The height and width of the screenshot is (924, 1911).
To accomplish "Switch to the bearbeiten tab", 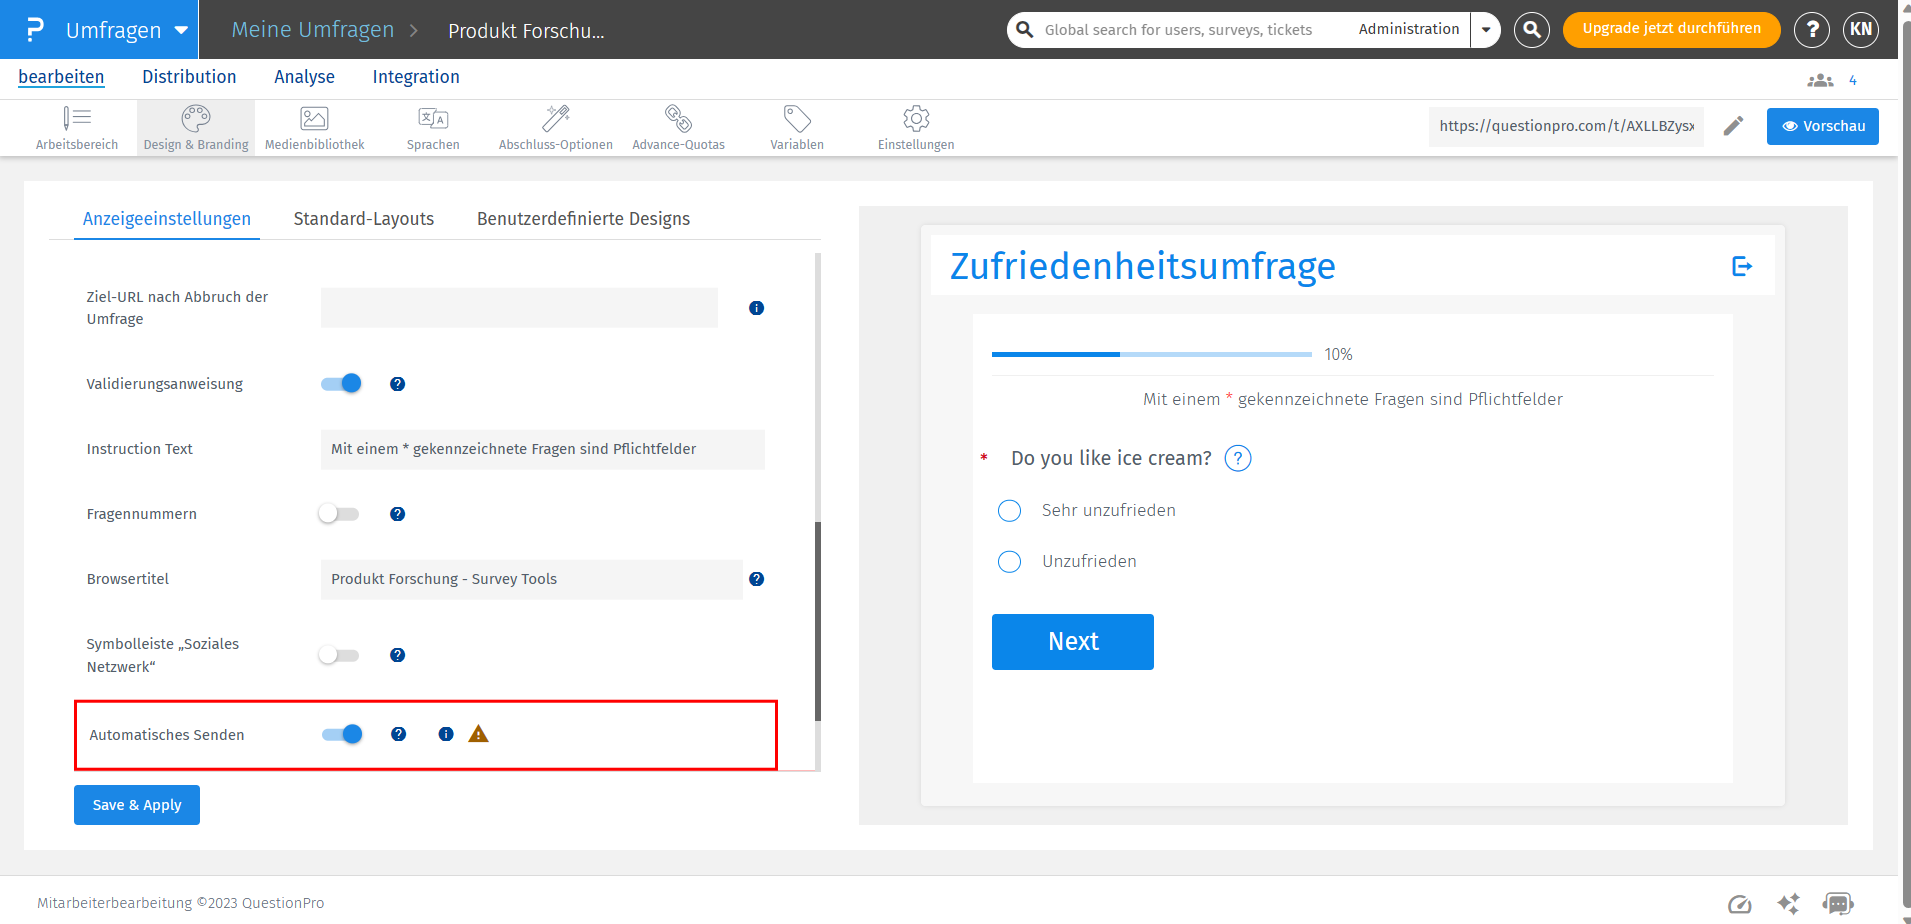I will click(61, 77).
